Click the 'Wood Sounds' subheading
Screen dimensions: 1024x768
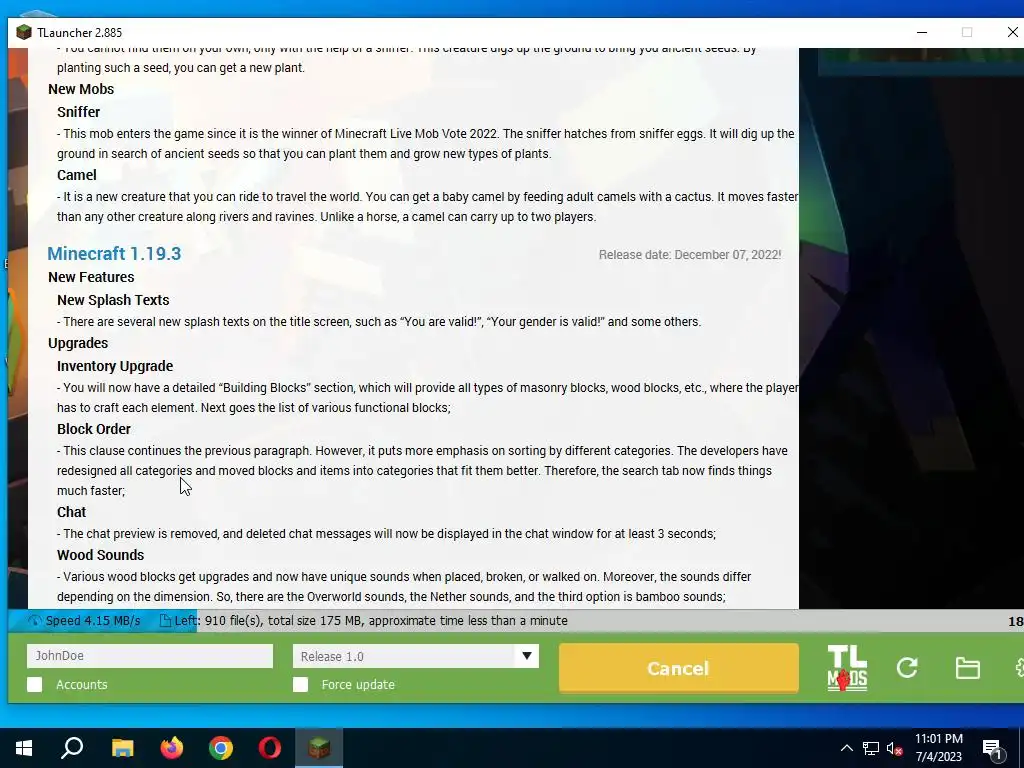point(101,555)
